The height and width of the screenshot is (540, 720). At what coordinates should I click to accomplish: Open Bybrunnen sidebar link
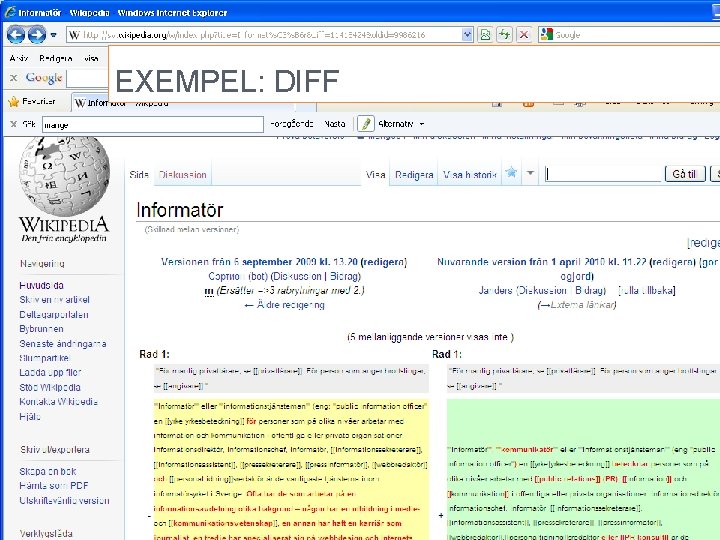tap(41, 329)
